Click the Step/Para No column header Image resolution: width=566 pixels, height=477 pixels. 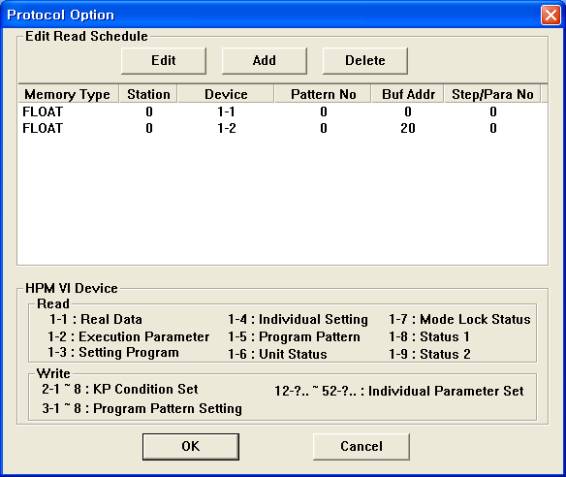click(x=492, y=94)
